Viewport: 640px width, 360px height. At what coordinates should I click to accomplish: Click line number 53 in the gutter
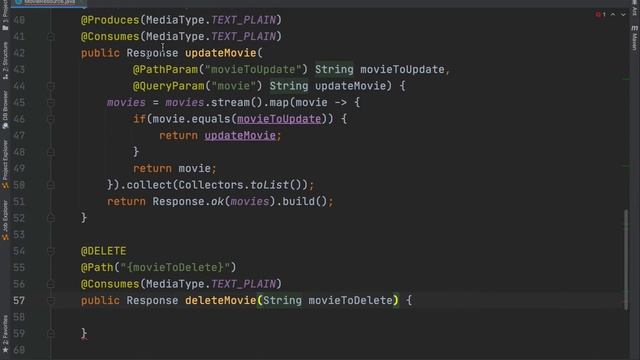coord(19,235)
